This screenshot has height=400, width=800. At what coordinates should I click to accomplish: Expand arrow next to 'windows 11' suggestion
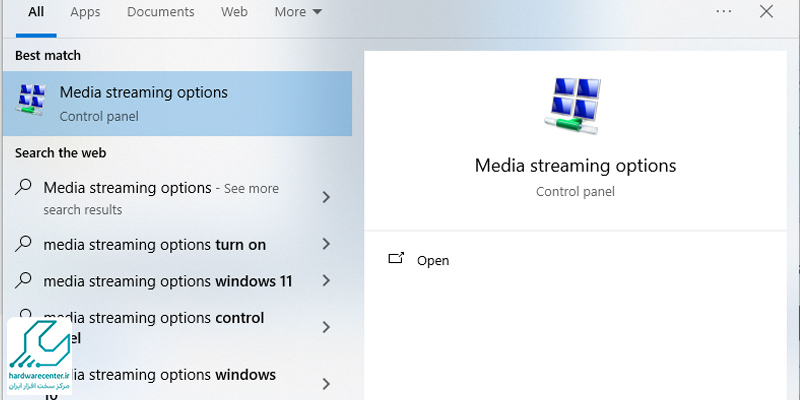click(327, 281)
